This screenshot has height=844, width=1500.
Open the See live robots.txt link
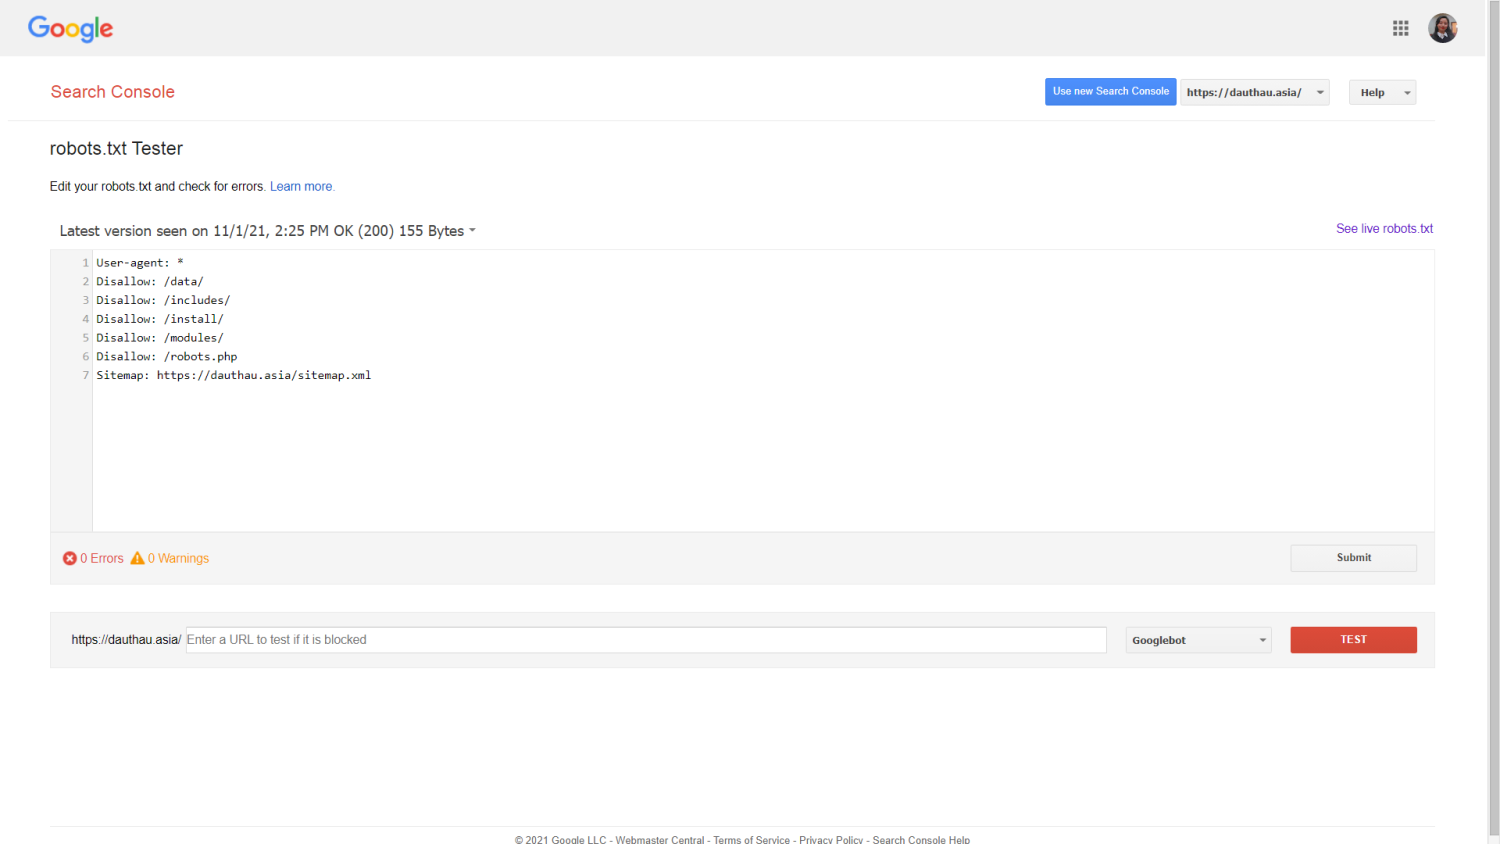tap(1384, 229)
